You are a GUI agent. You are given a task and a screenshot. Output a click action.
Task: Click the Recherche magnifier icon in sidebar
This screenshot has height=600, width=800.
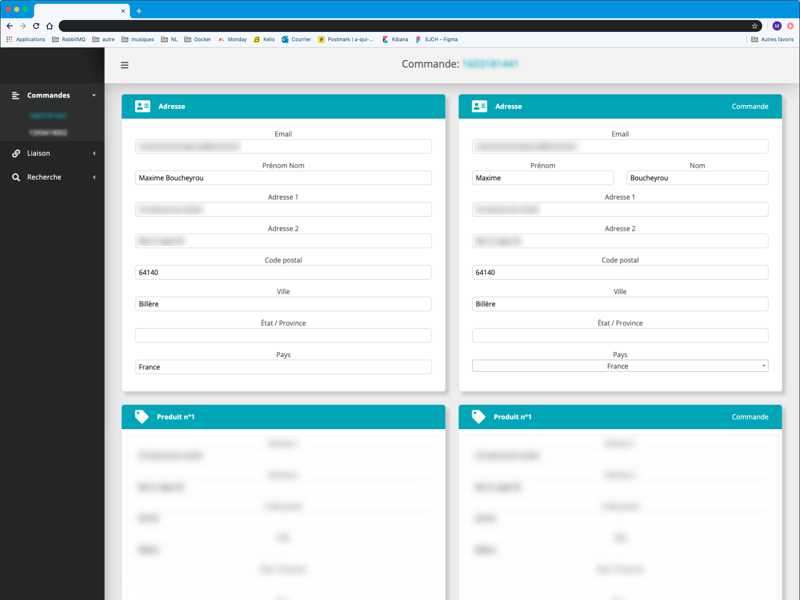click(16, 177)
